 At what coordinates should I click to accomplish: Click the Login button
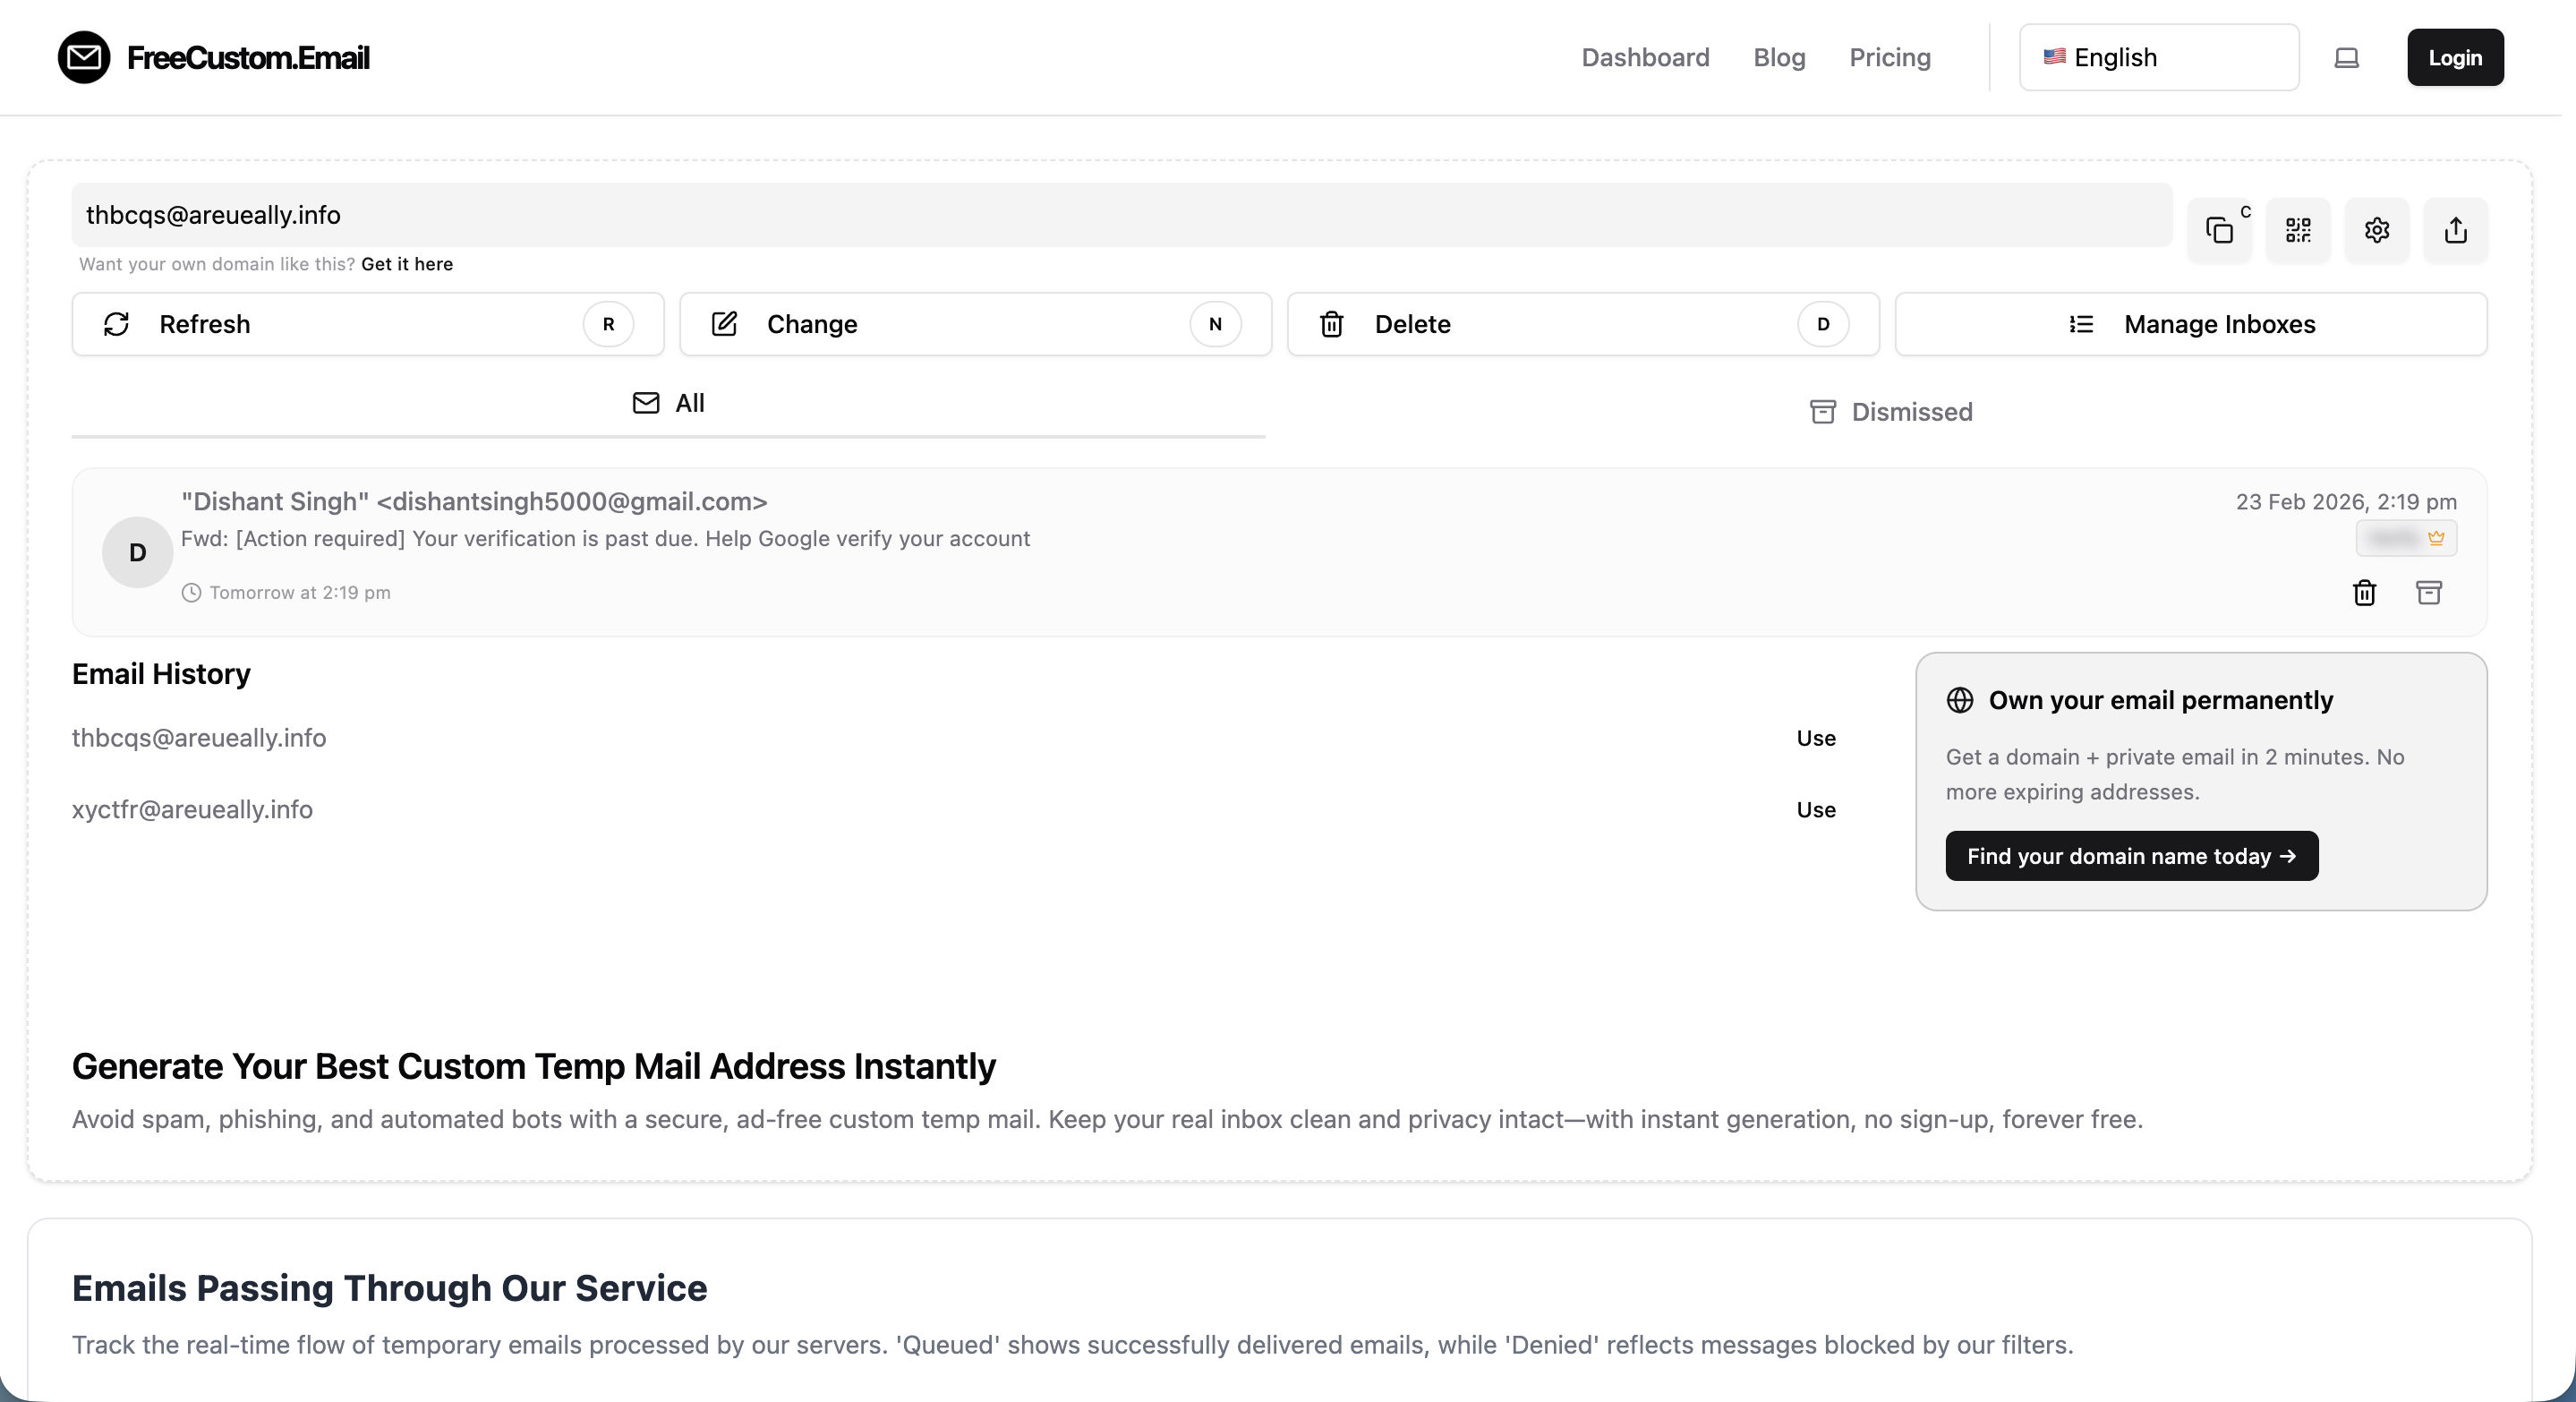point(2455,57)
